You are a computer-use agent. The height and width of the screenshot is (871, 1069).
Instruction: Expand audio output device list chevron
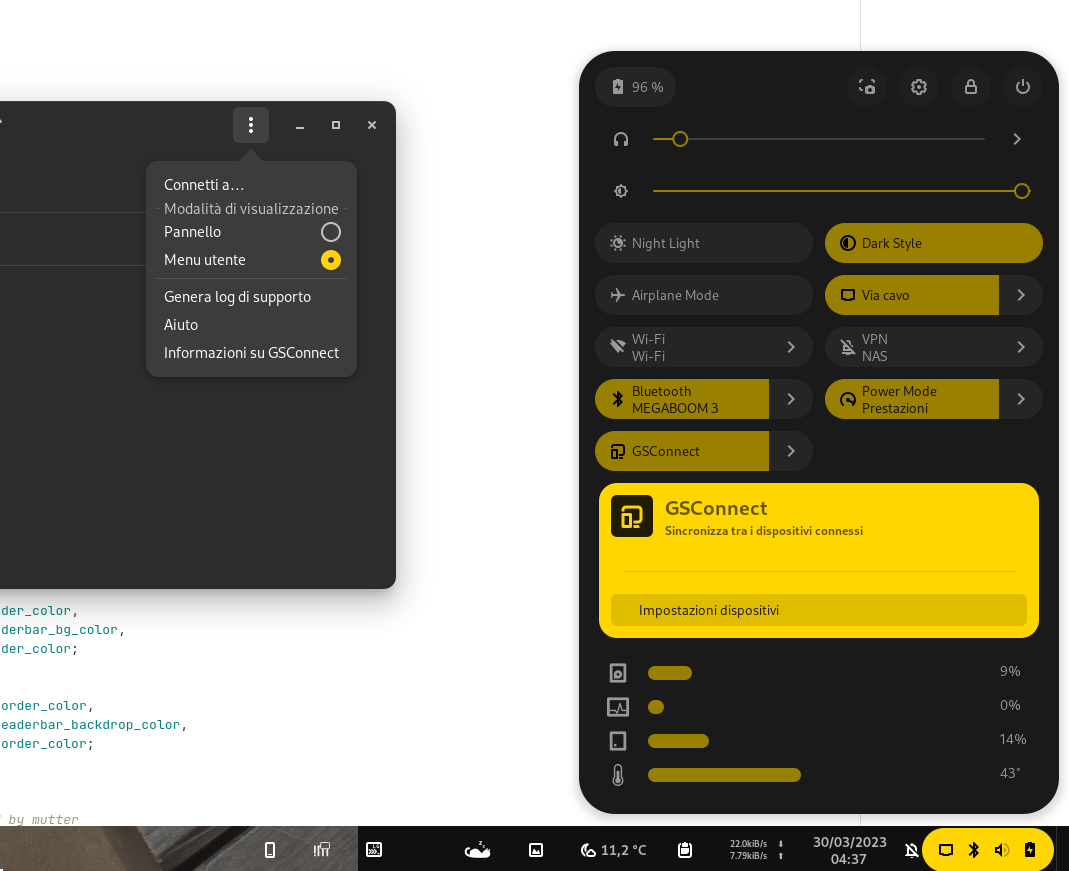[1017, 139]
